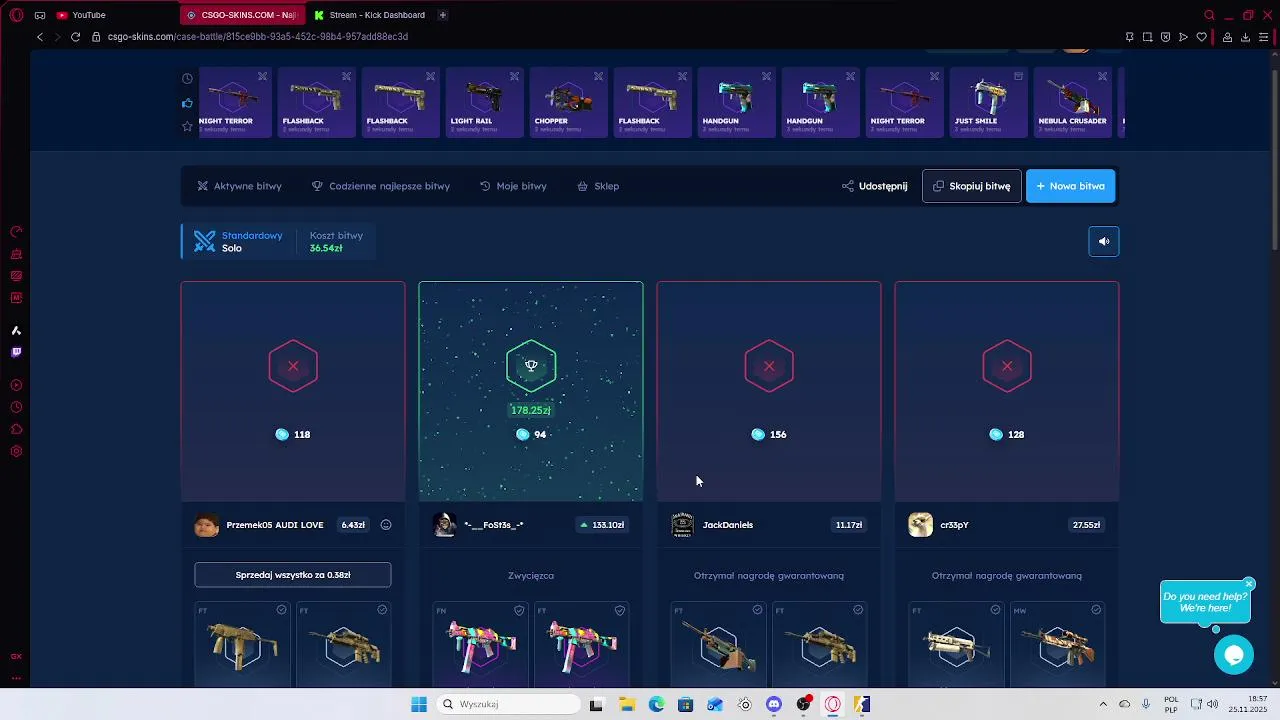Image resolution: width=1280 pixels, height=720 pixels.
Task: Open Opera main menu logo
Action: [x=16, y=15]
